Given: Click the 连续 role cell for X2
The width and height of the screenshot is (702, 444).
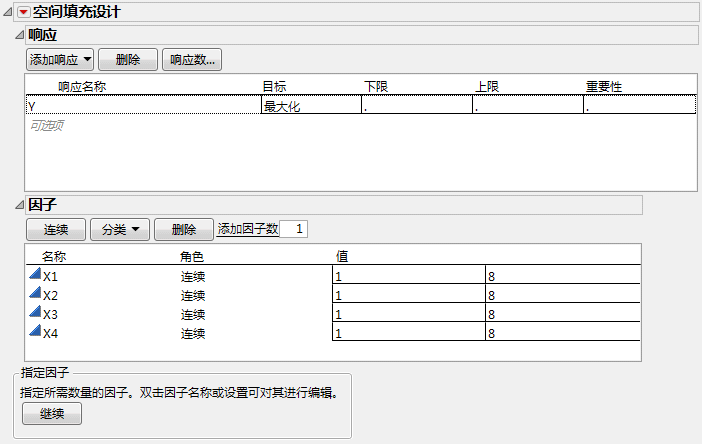Looking at the screenshot, I should 193,295.
